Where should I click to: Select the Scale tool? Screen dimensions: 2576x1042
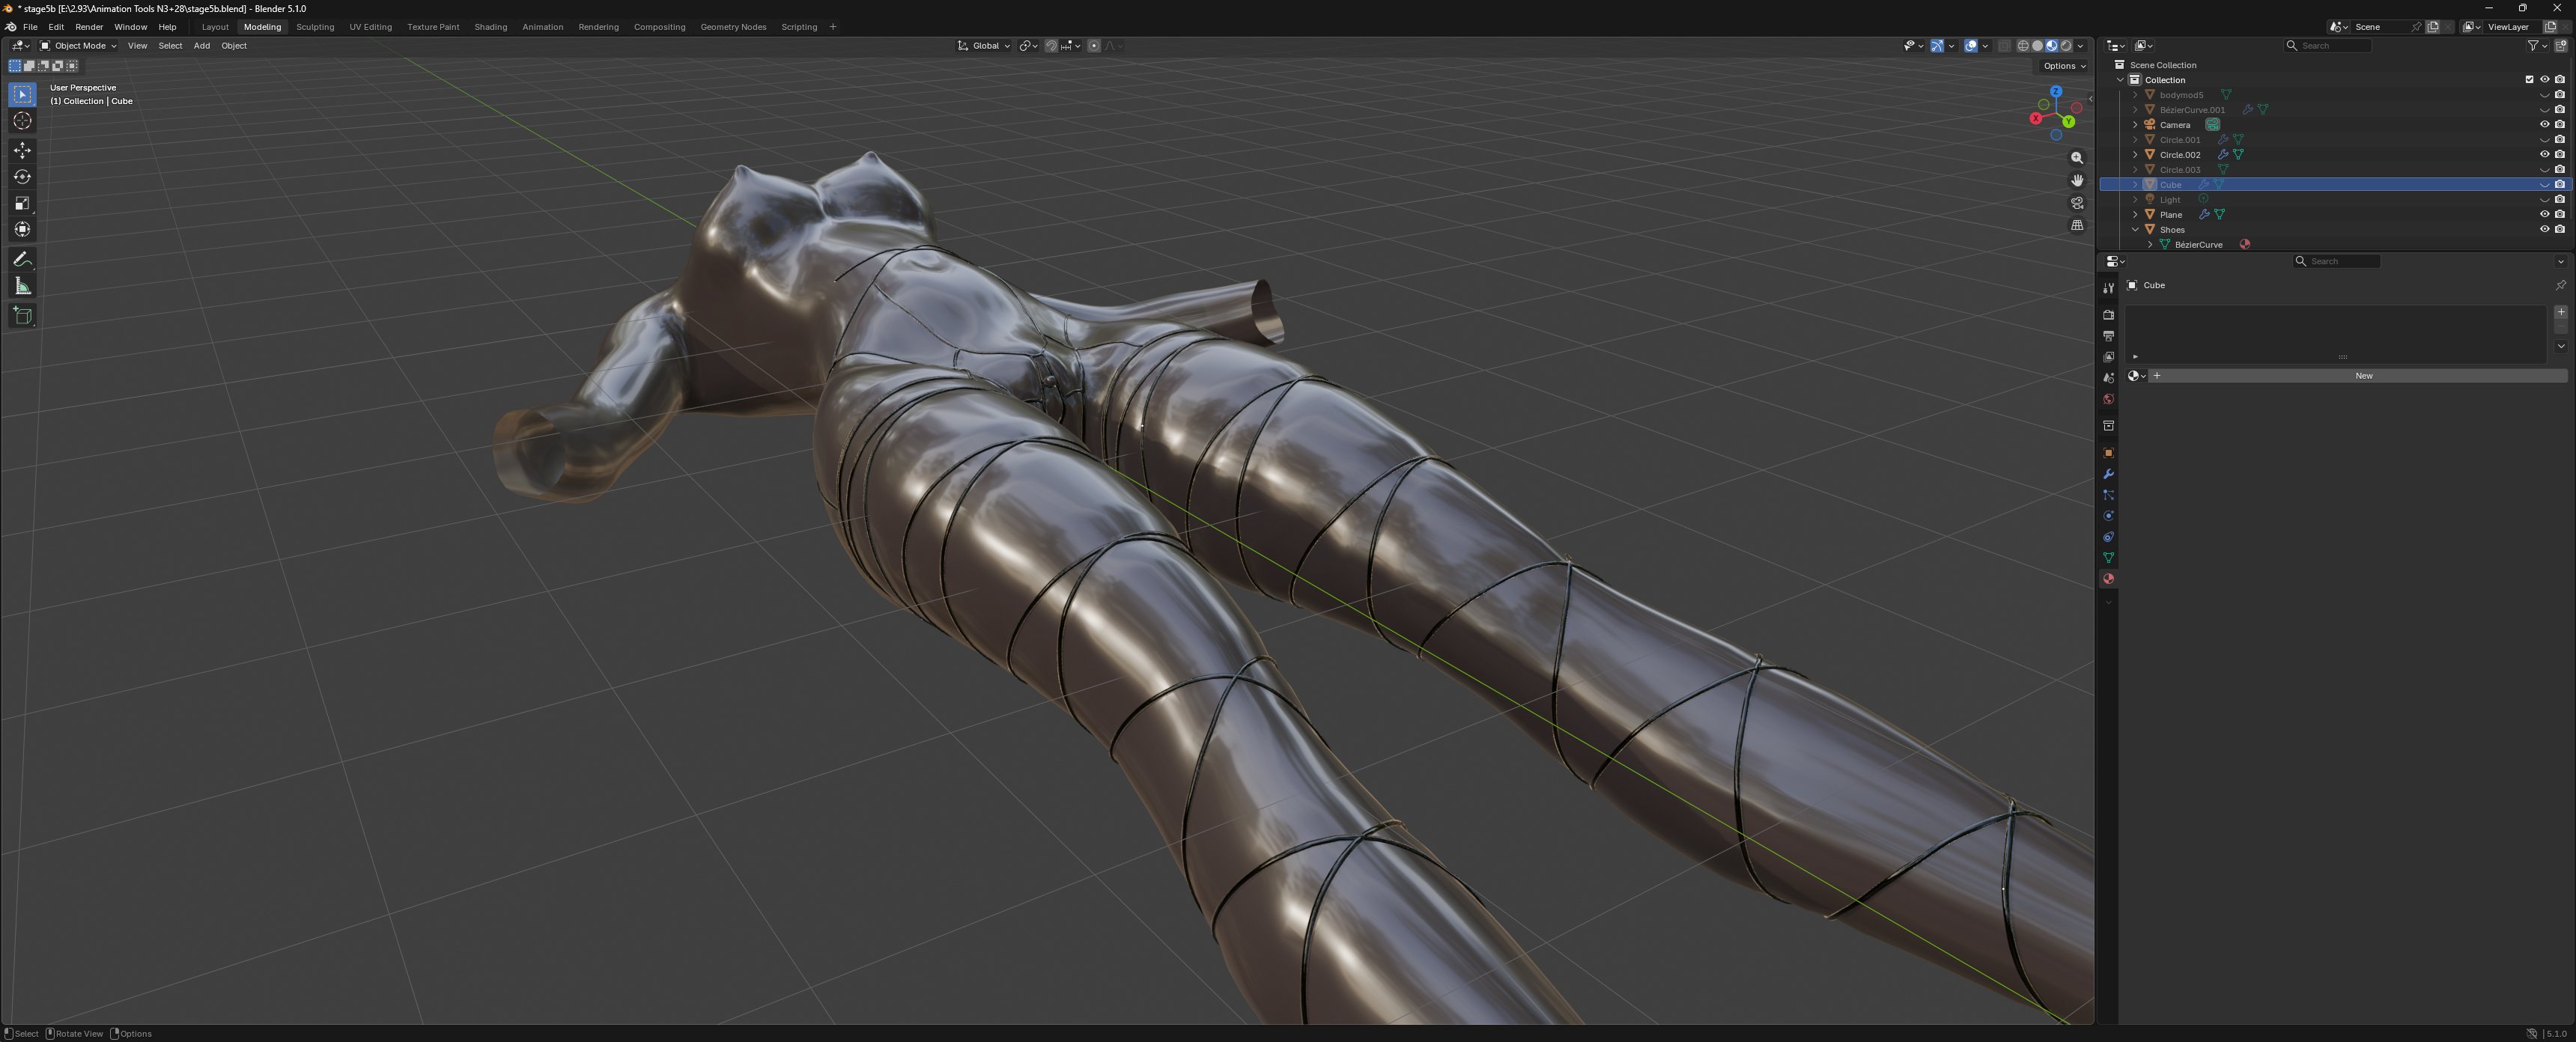(22, 203)
